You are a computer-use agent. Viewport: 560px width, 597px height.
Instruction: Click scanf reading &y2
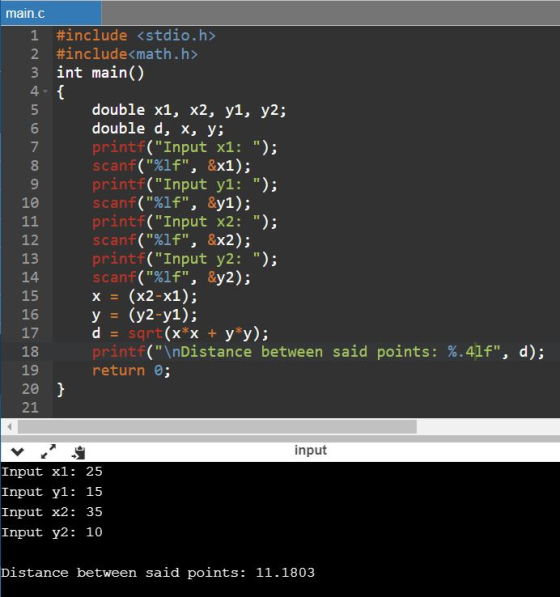(x=171, y=278)
